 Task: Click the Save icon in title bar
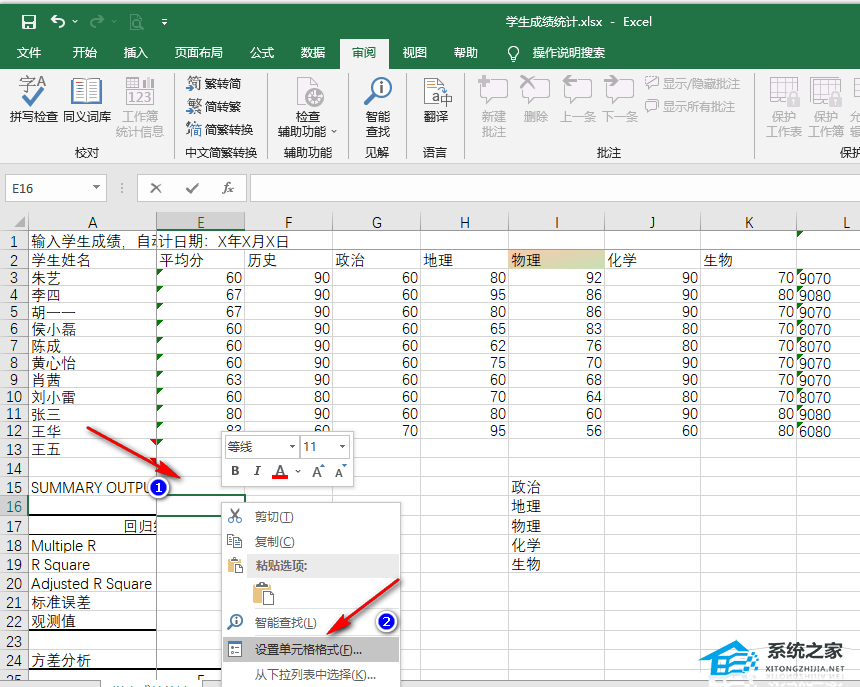point(29,21)
